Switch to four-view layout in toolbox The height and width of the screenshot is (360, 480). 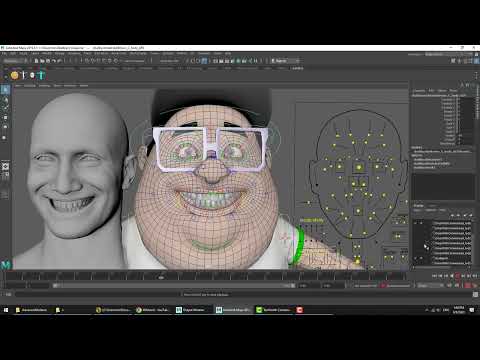[x=5, y=174]
